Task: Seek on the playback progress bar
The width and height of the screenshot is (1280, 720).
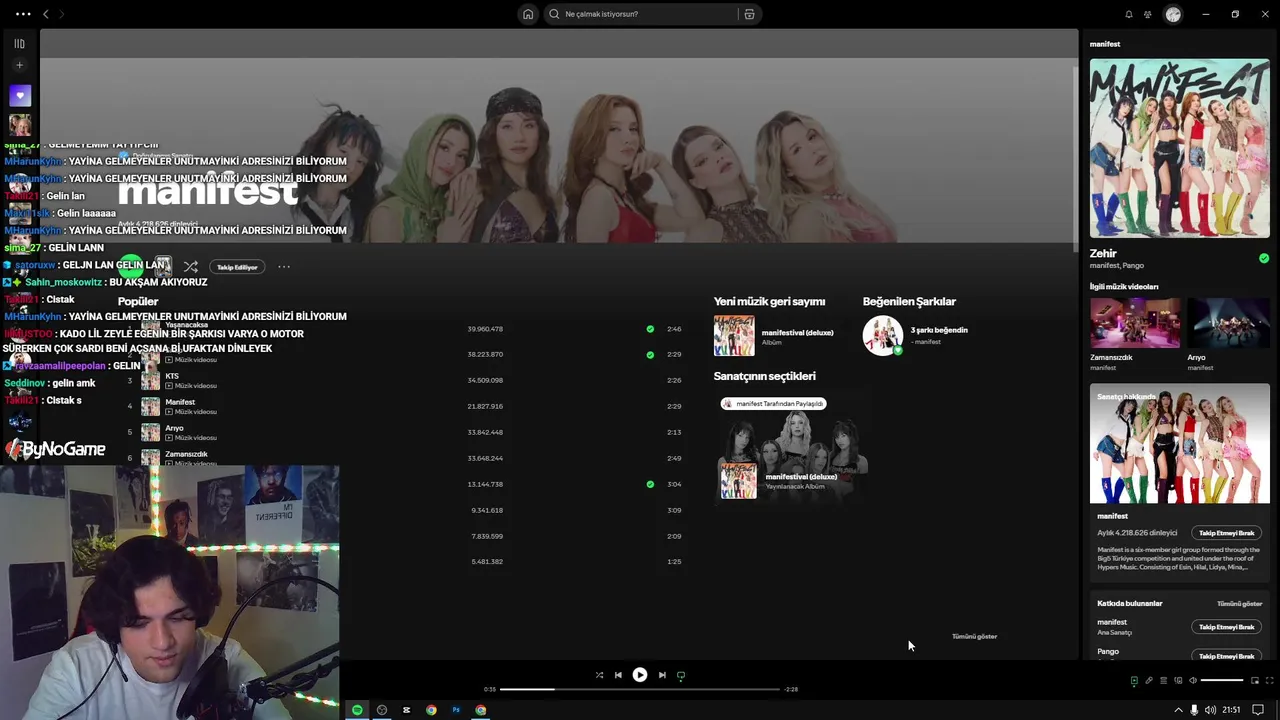Action: (640, 689)
